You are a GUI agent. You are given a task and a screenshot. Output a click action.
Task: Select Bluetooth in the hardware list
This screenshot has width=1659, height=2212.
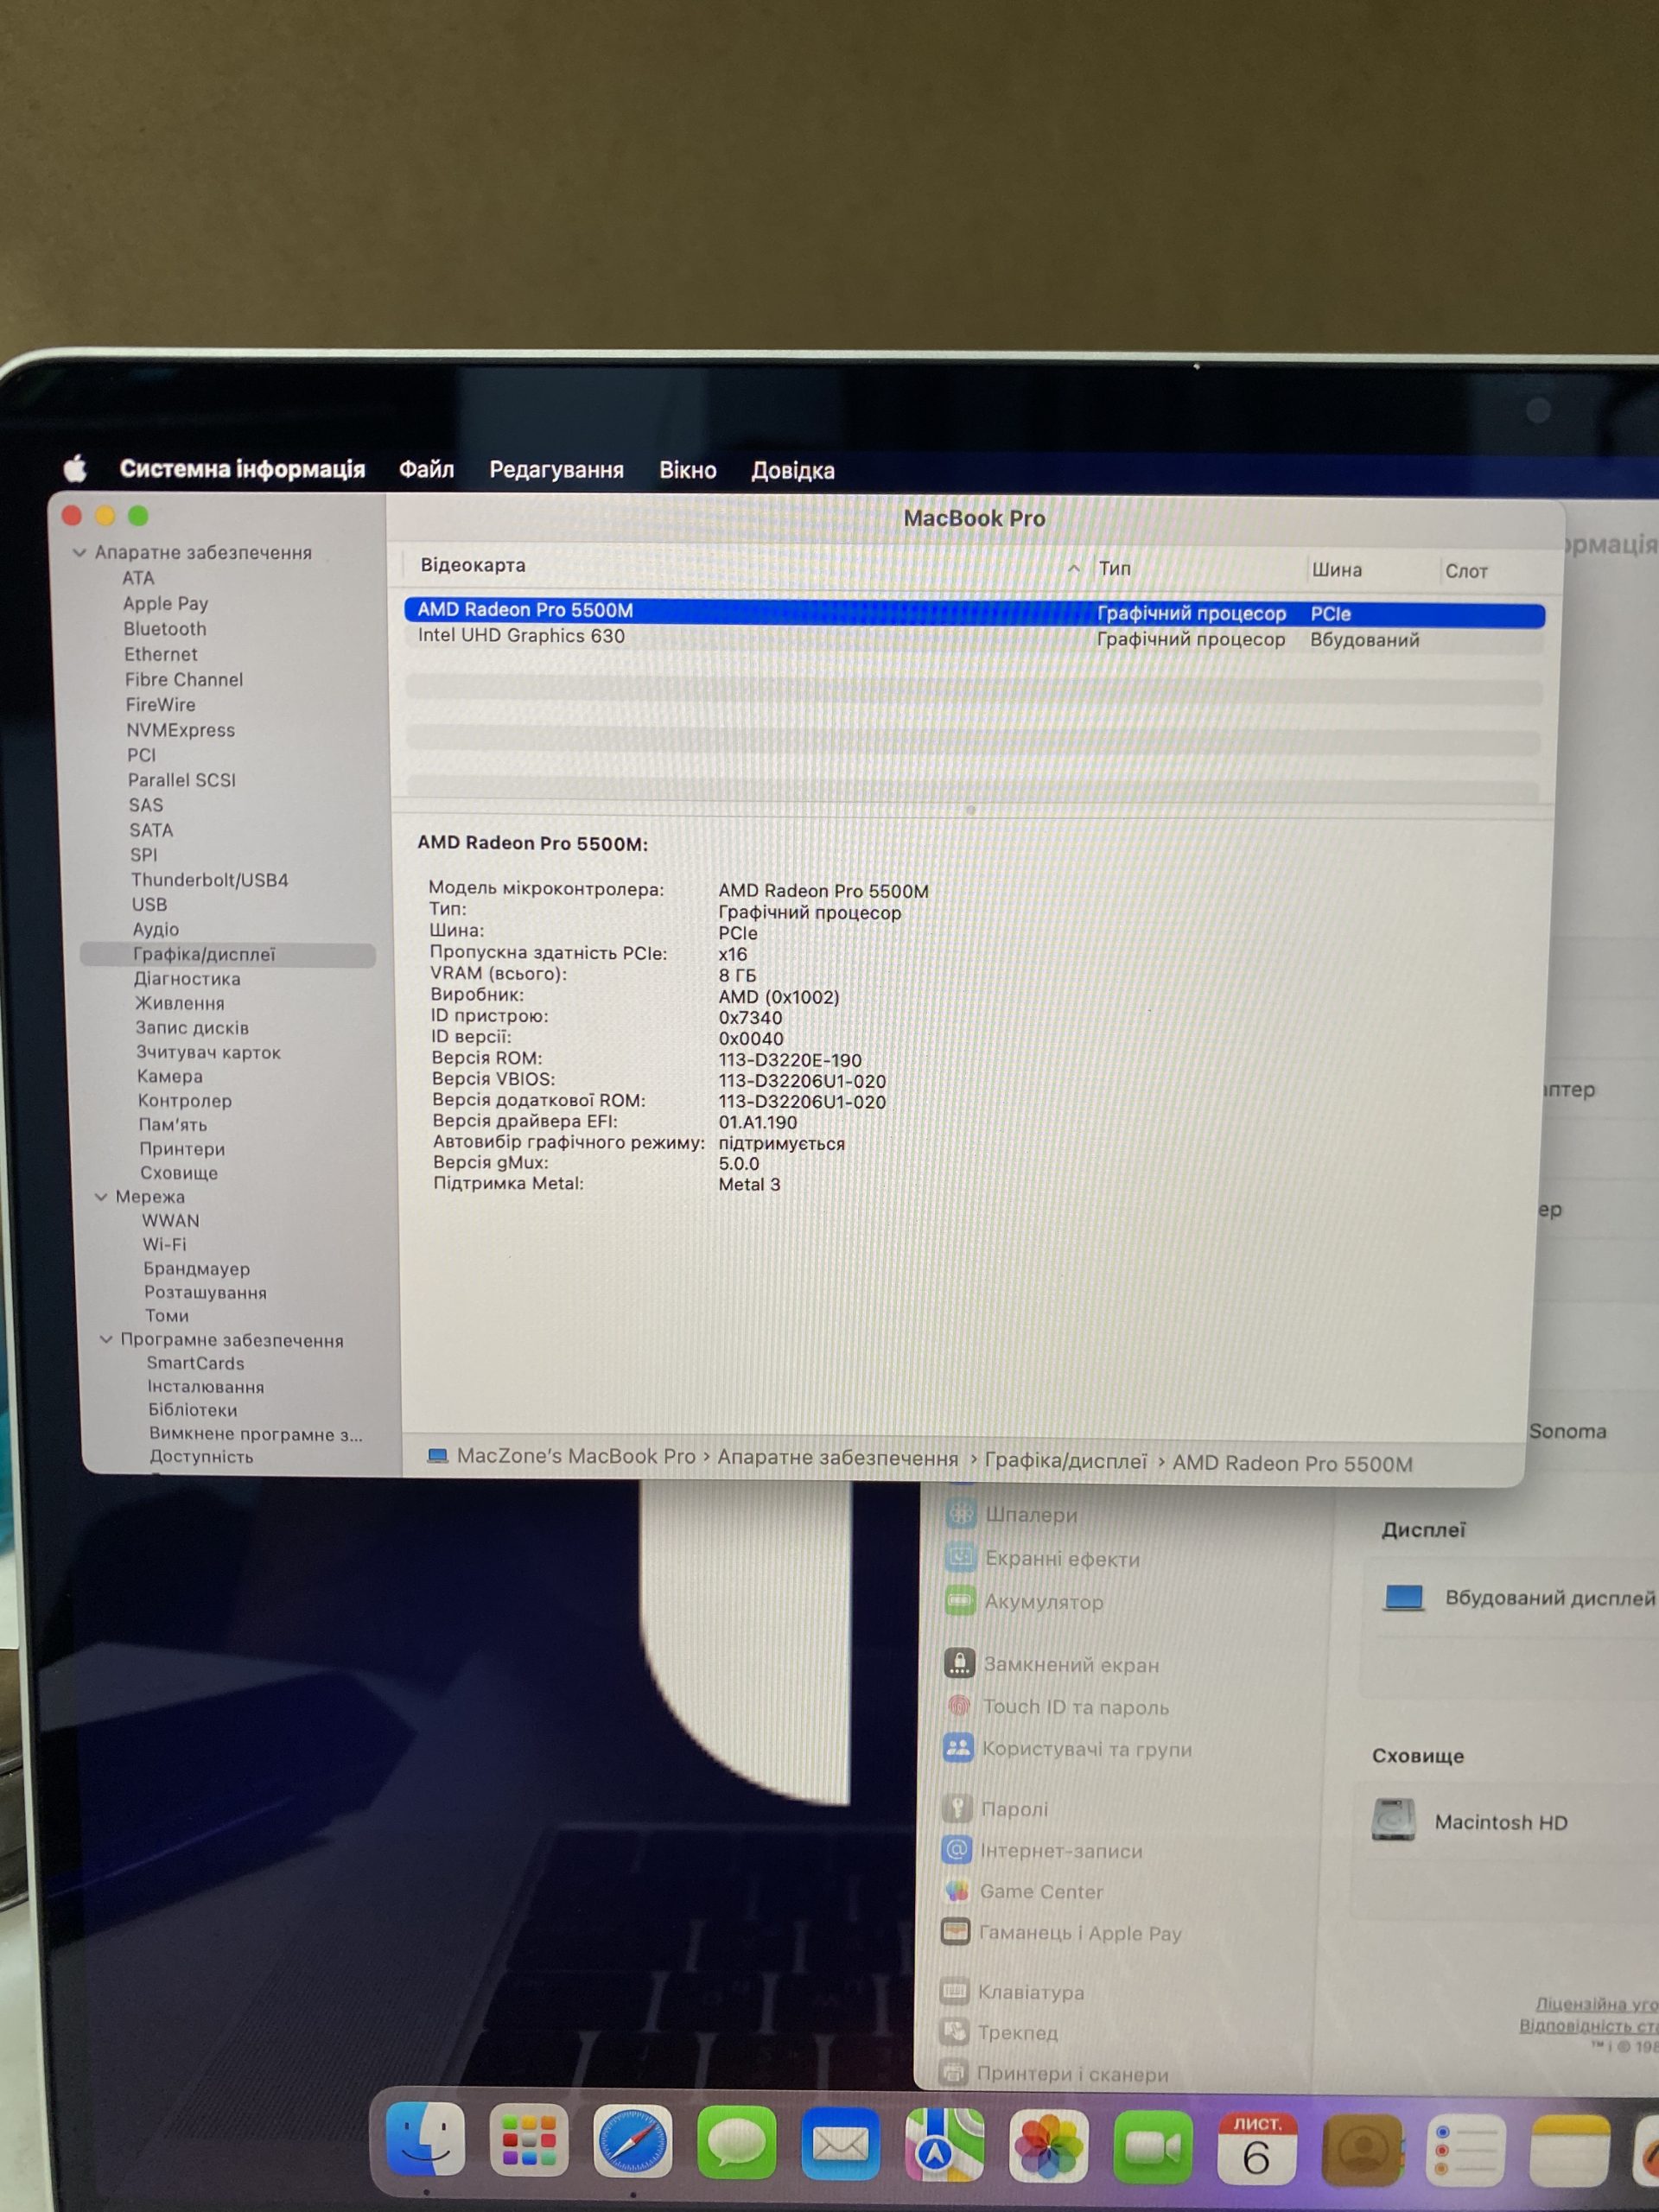[165, 628]
